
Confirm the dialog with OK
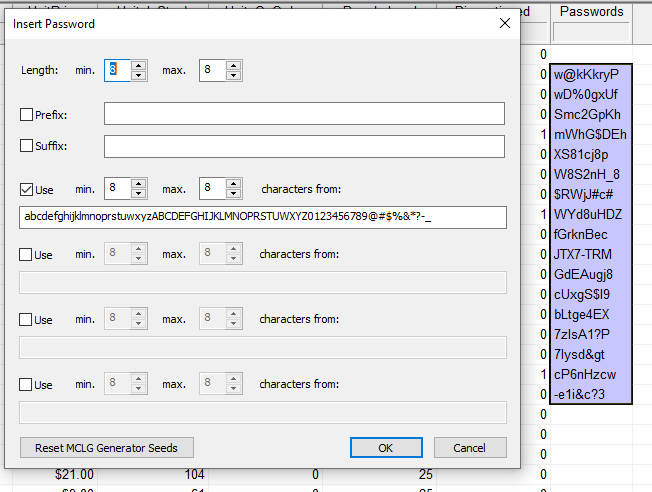(385, 448)
